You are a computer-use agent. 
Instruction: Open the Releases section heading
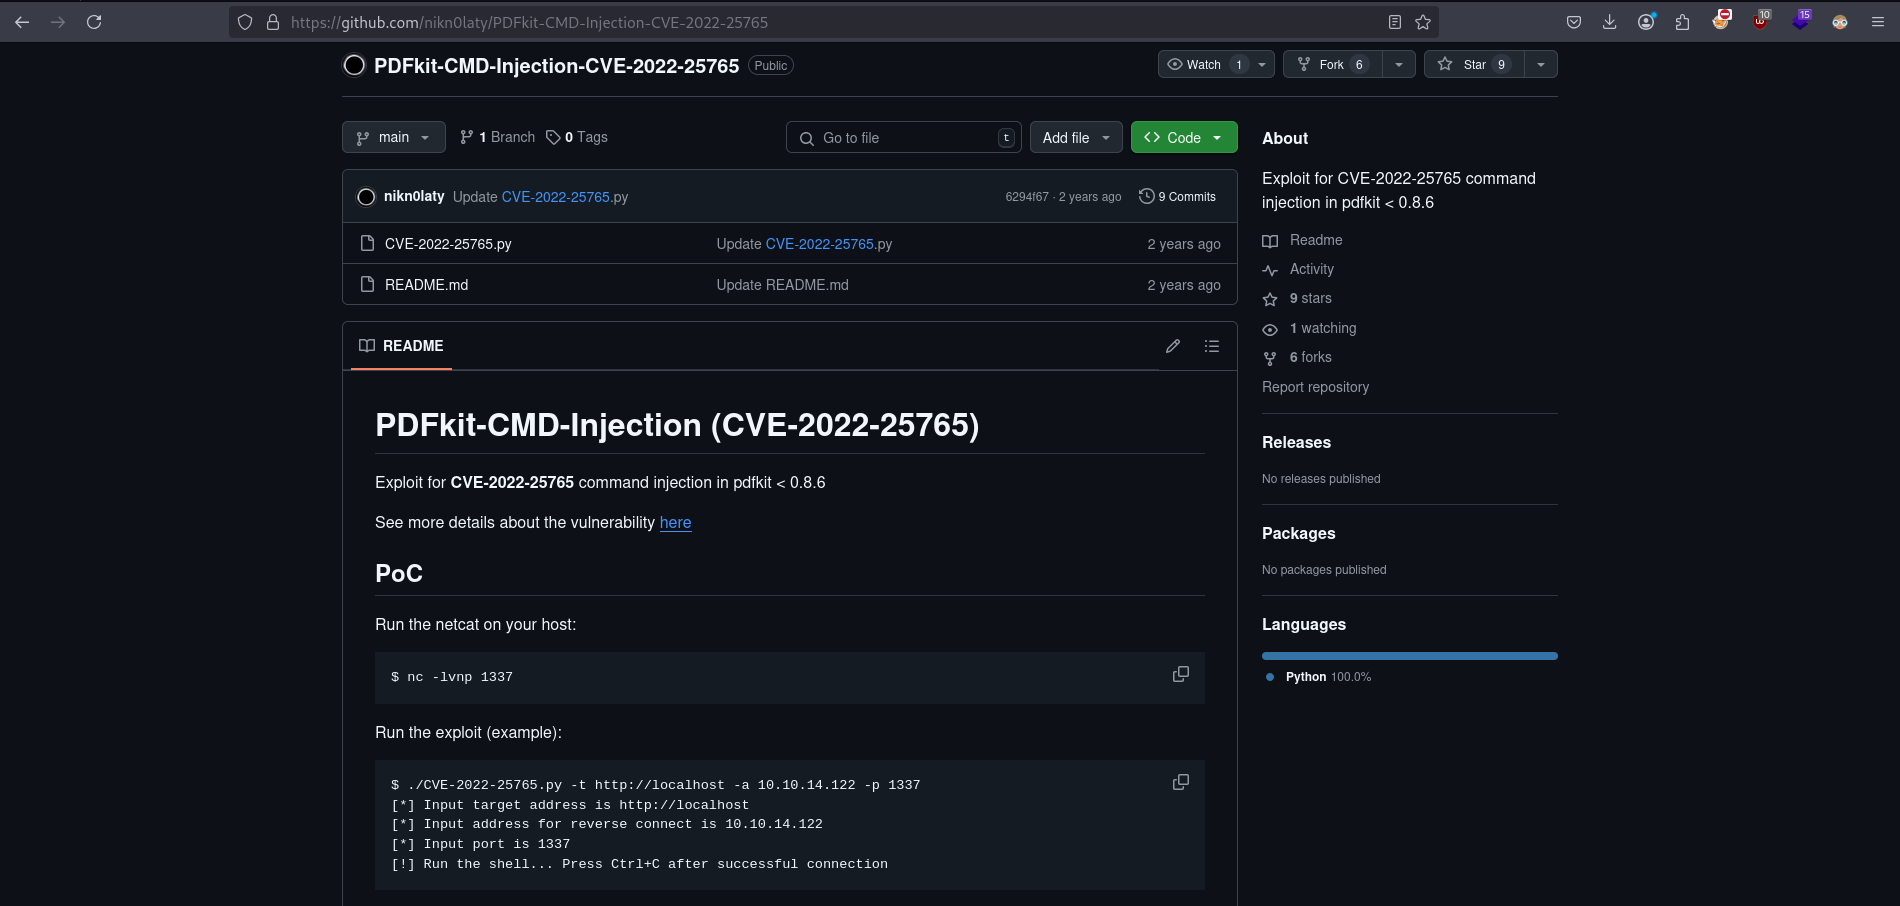pyautogui.click(x=1296, y=442)
